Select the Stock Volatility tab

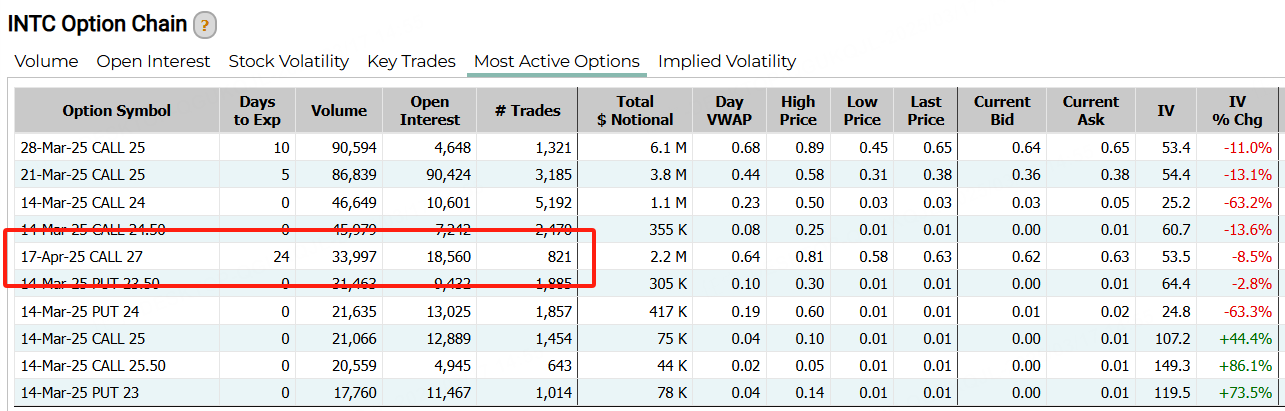289,61
